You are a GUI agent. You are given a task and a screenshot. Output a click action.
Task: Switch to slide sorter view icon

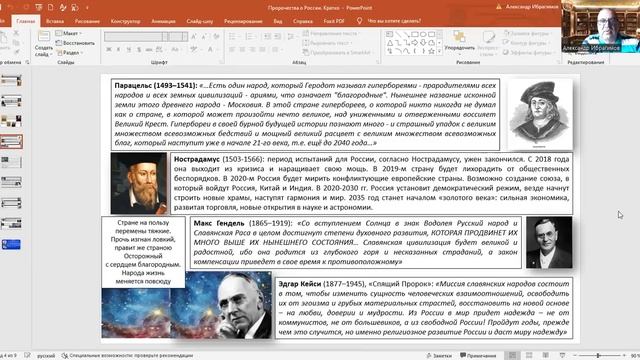[529, 356]
